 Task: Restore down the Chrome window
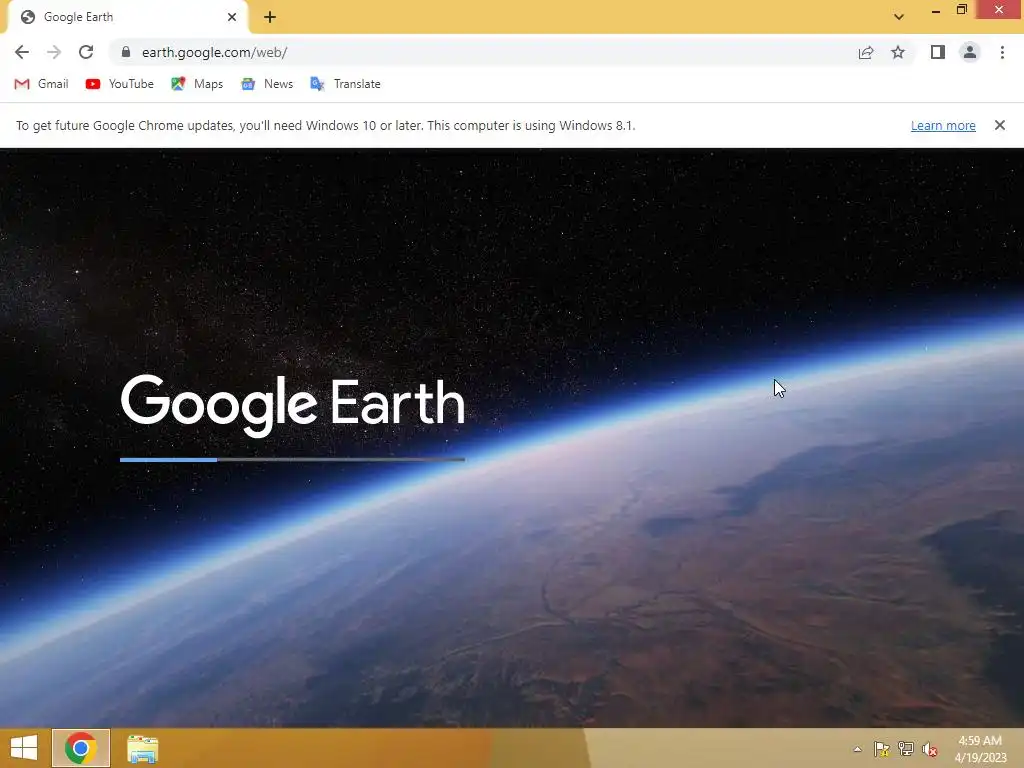tap(961, 10)
